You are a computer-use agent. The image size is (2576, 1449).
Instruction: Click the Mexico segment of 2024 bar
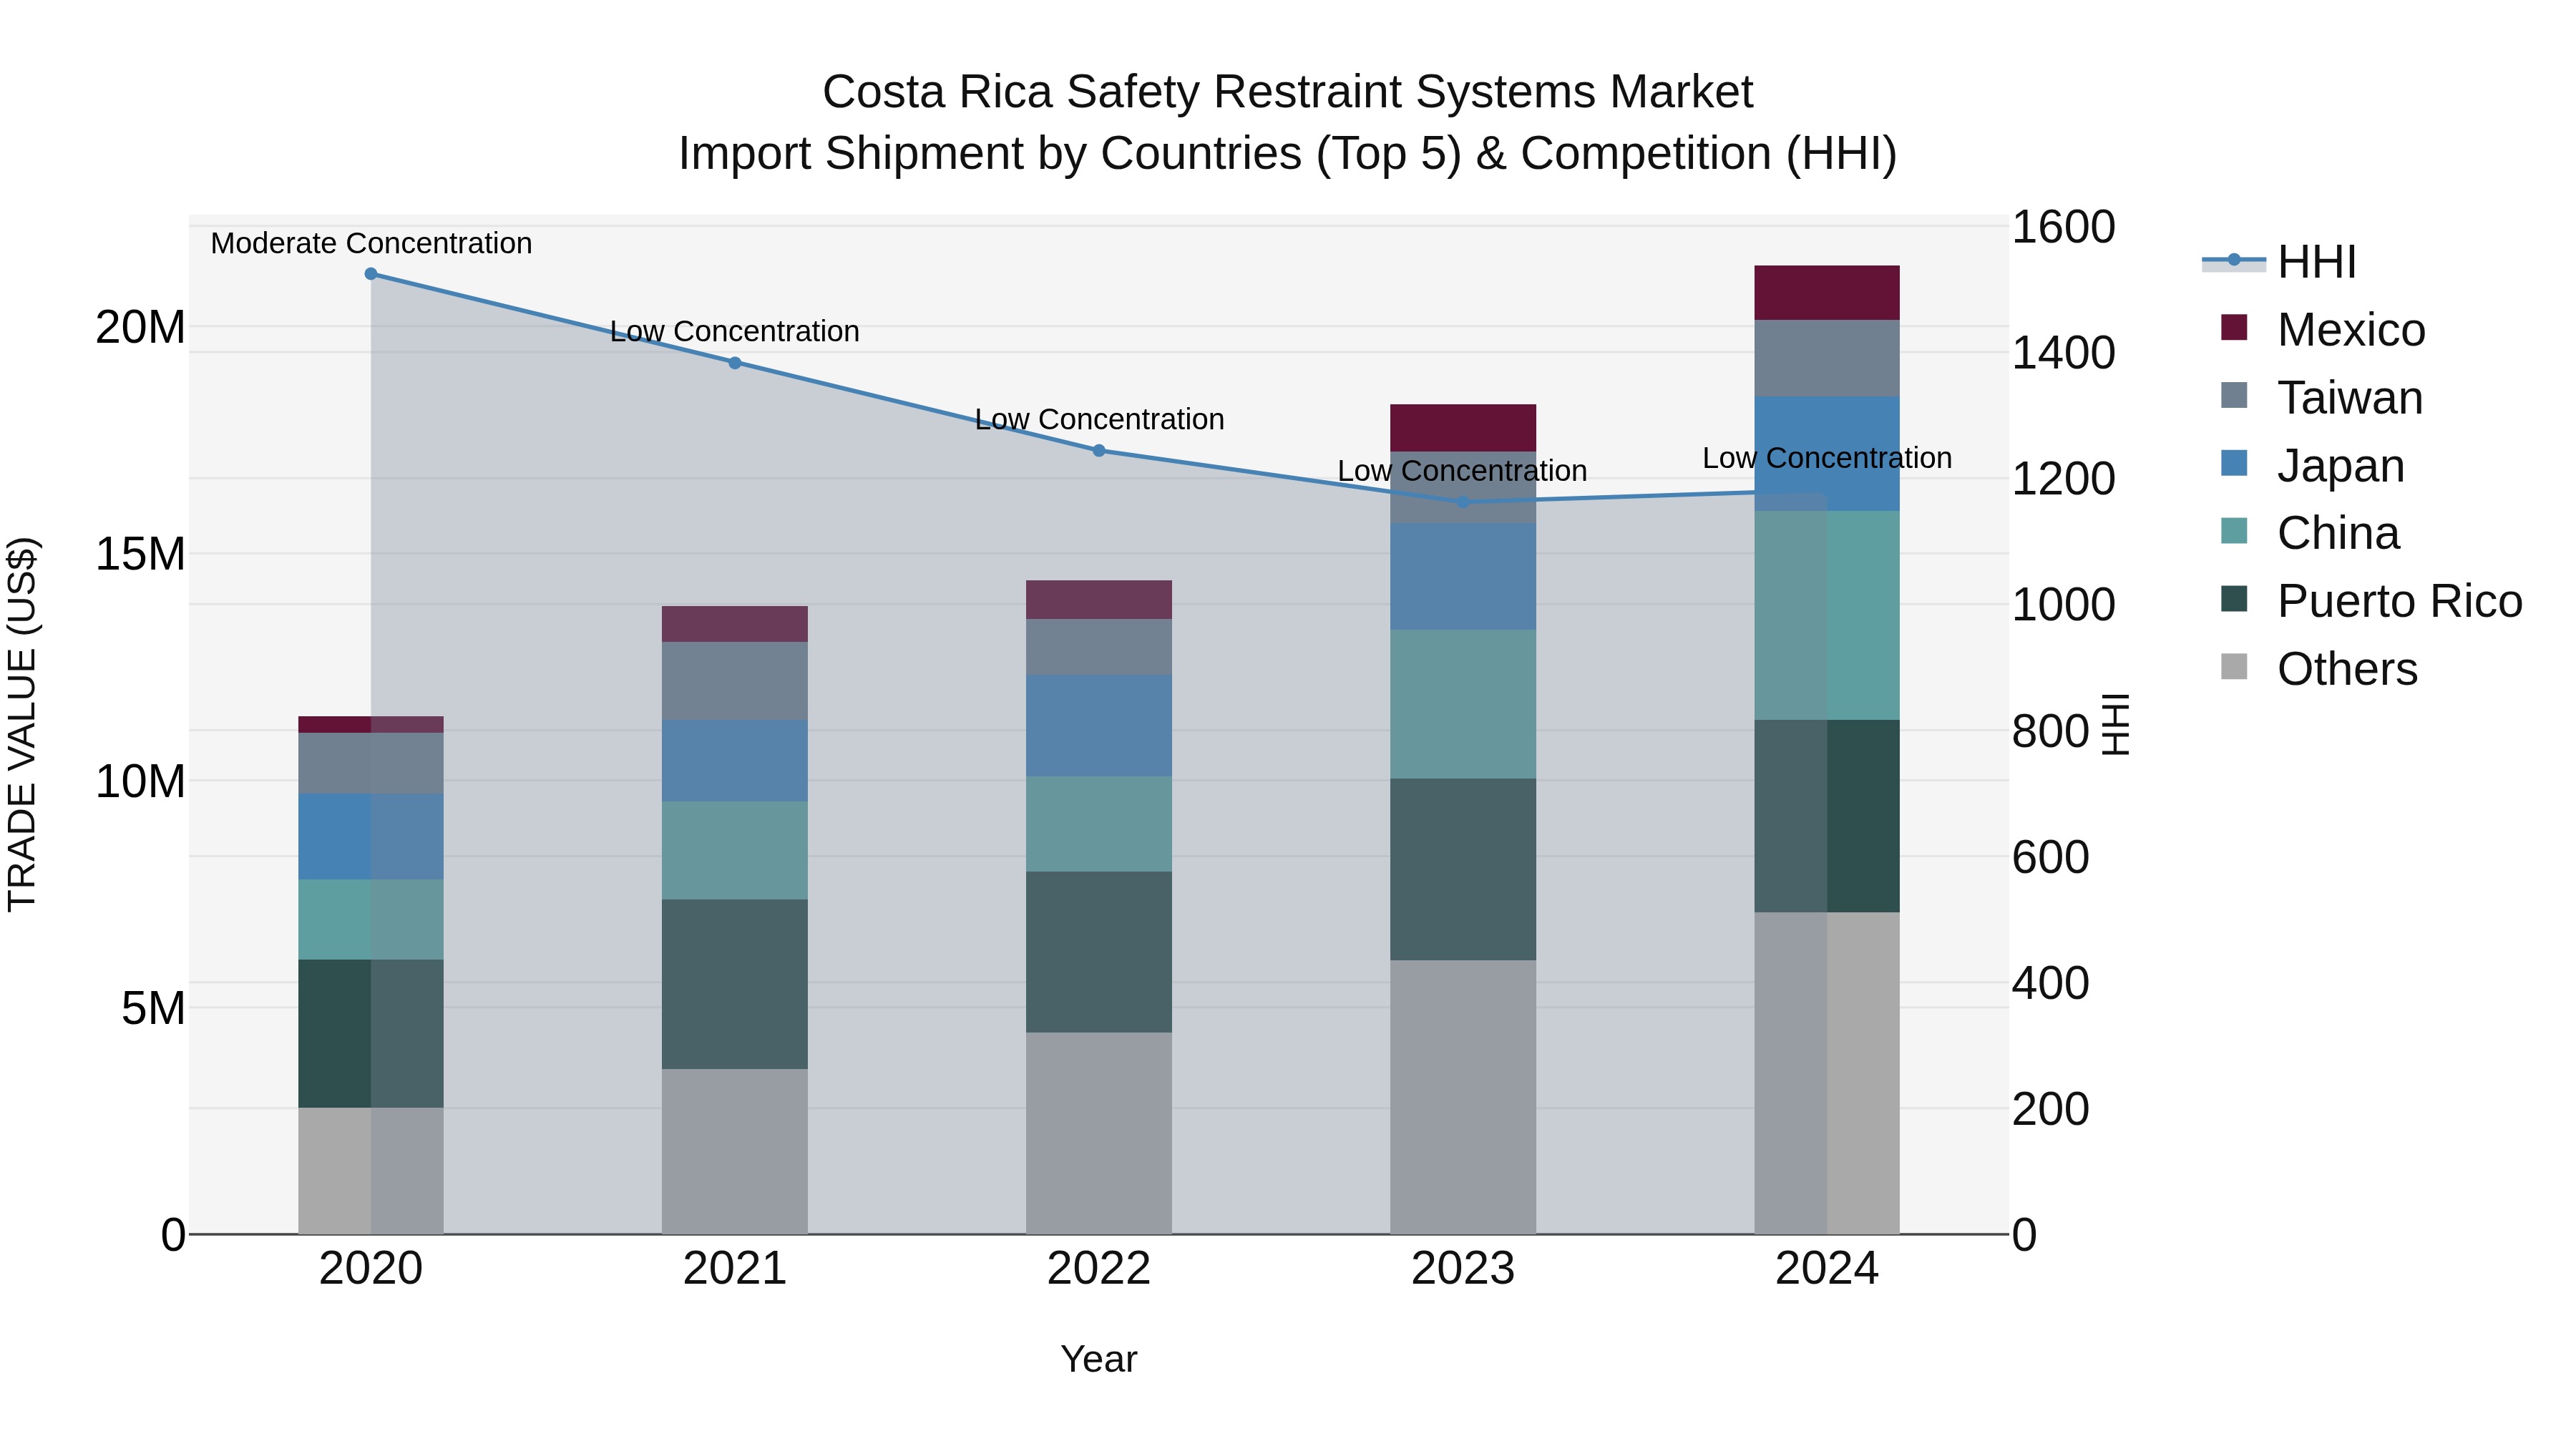pos(1827,293)
